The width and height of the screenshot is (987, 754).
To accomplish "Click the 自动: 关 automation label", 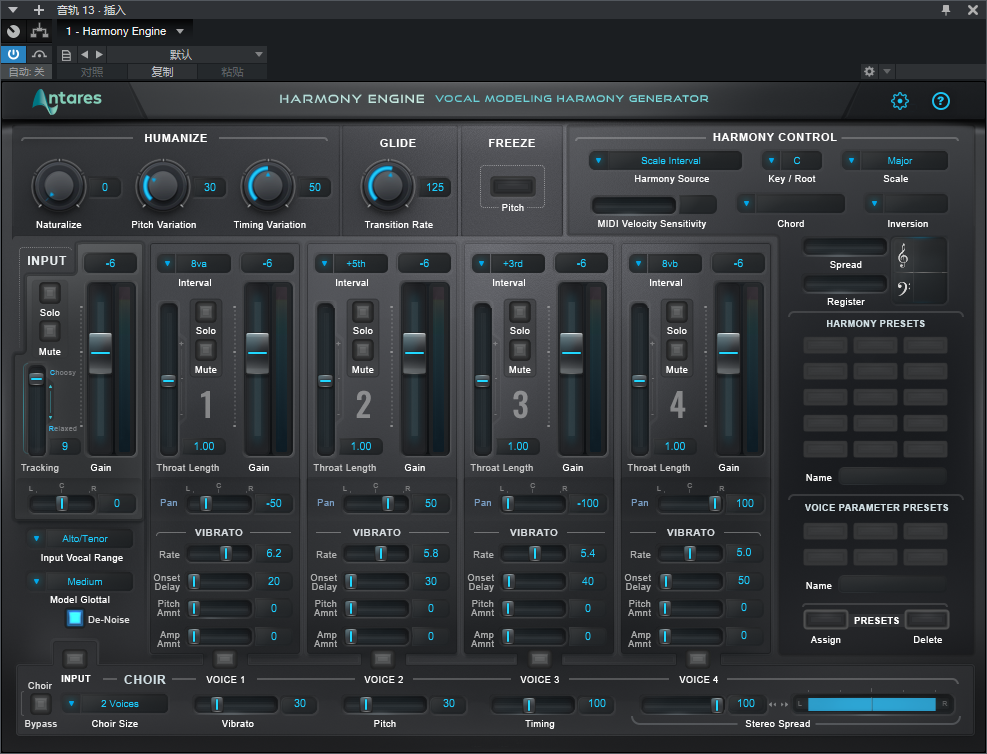I will click(x=27, y=72).
